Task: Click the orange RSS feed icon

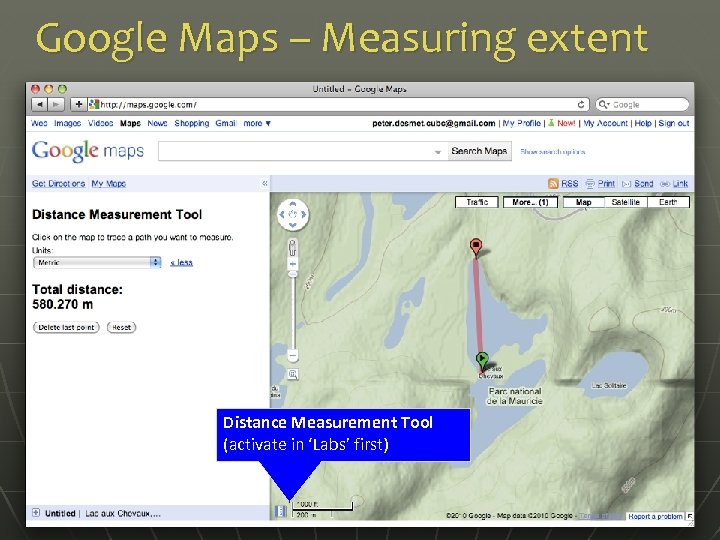Action: coord(553,184)
